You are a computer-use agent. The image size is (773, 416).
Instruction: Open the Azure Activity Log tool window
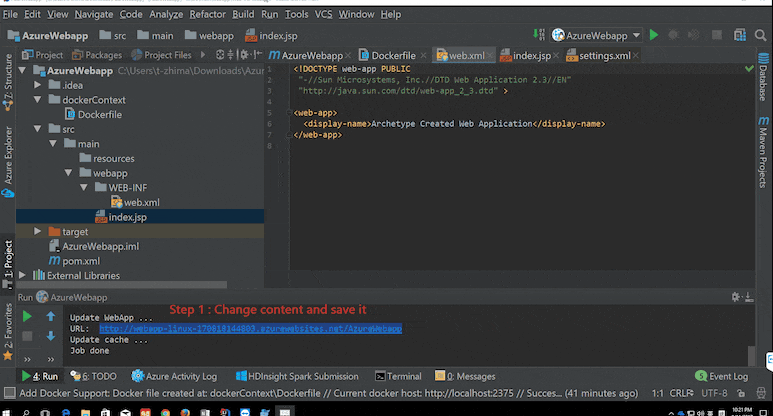(174, 376)
